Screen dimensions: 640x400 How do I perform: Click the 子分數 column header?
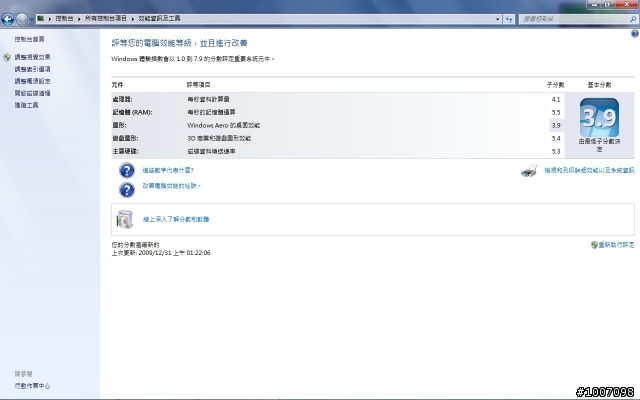556,85
